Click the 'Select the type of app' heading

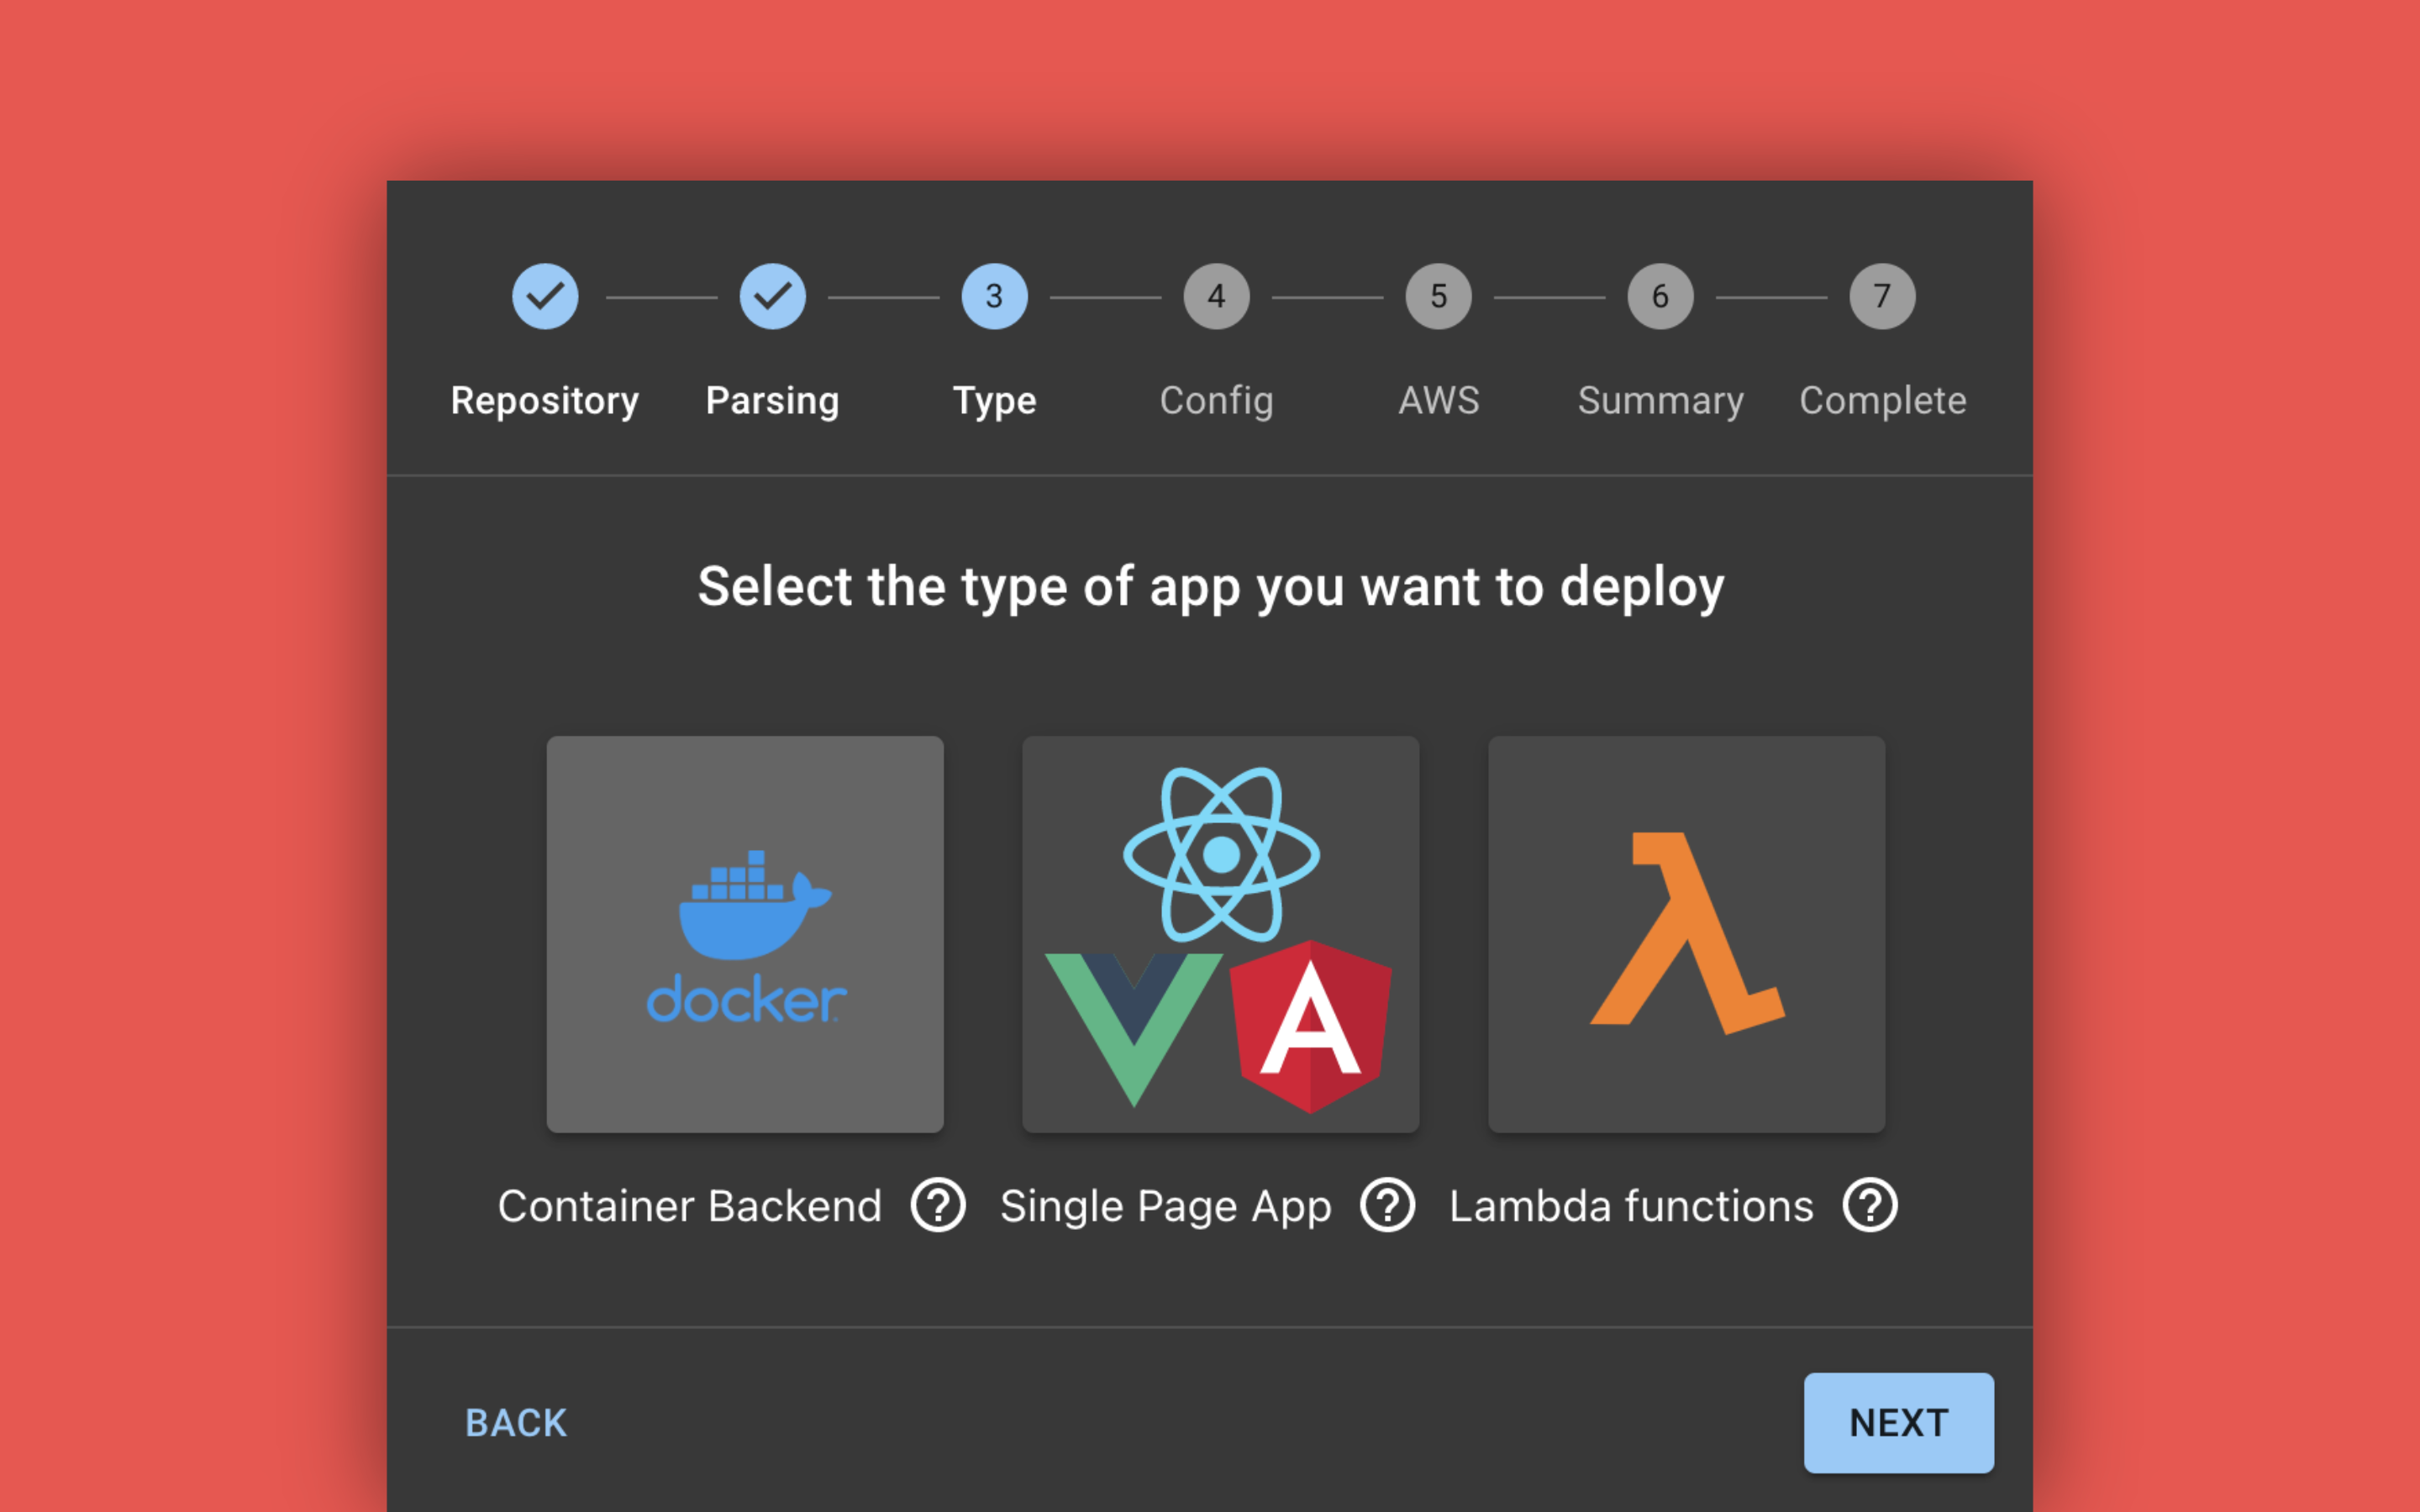point(1210,588)
